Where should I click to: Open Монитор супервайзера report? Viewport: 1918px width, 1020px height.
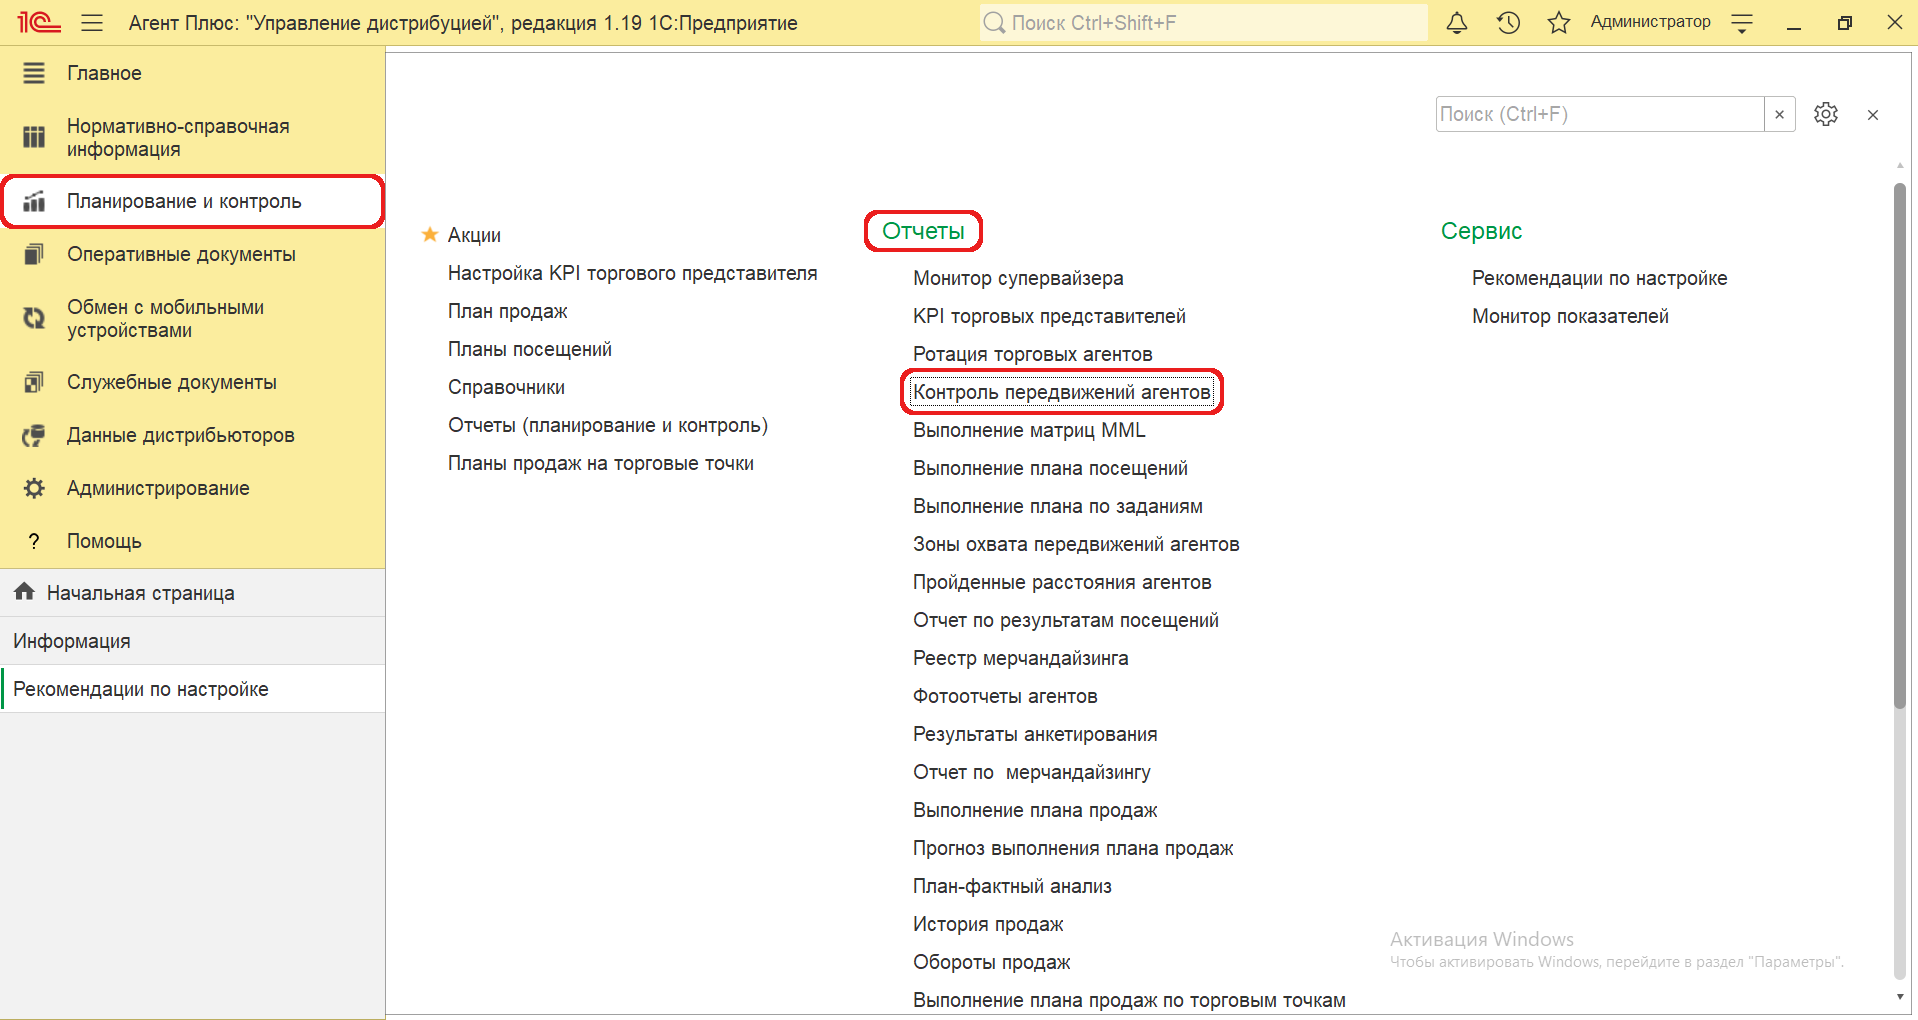point(1018,278)
